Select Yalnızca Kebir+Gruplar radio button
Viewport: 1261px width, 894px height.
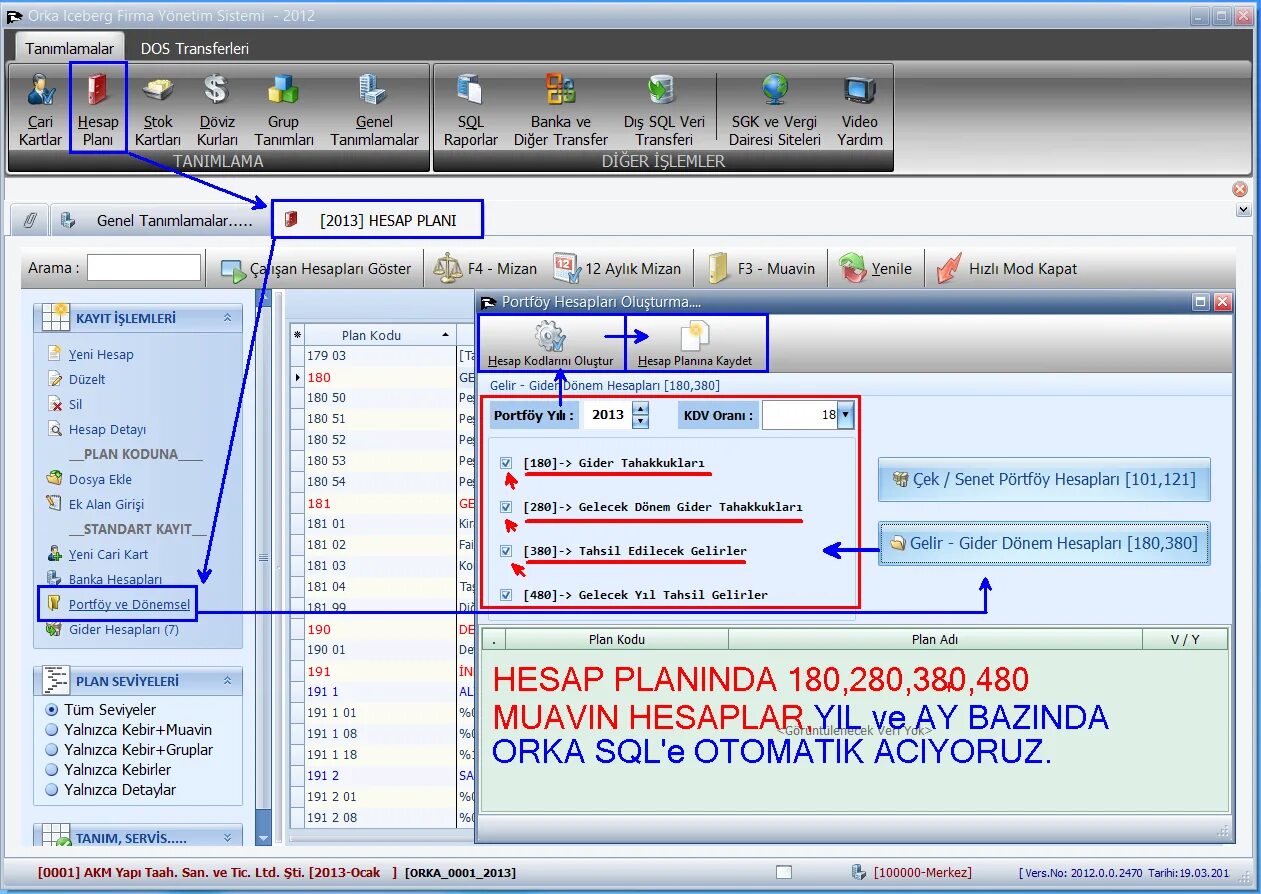(53, 749)
